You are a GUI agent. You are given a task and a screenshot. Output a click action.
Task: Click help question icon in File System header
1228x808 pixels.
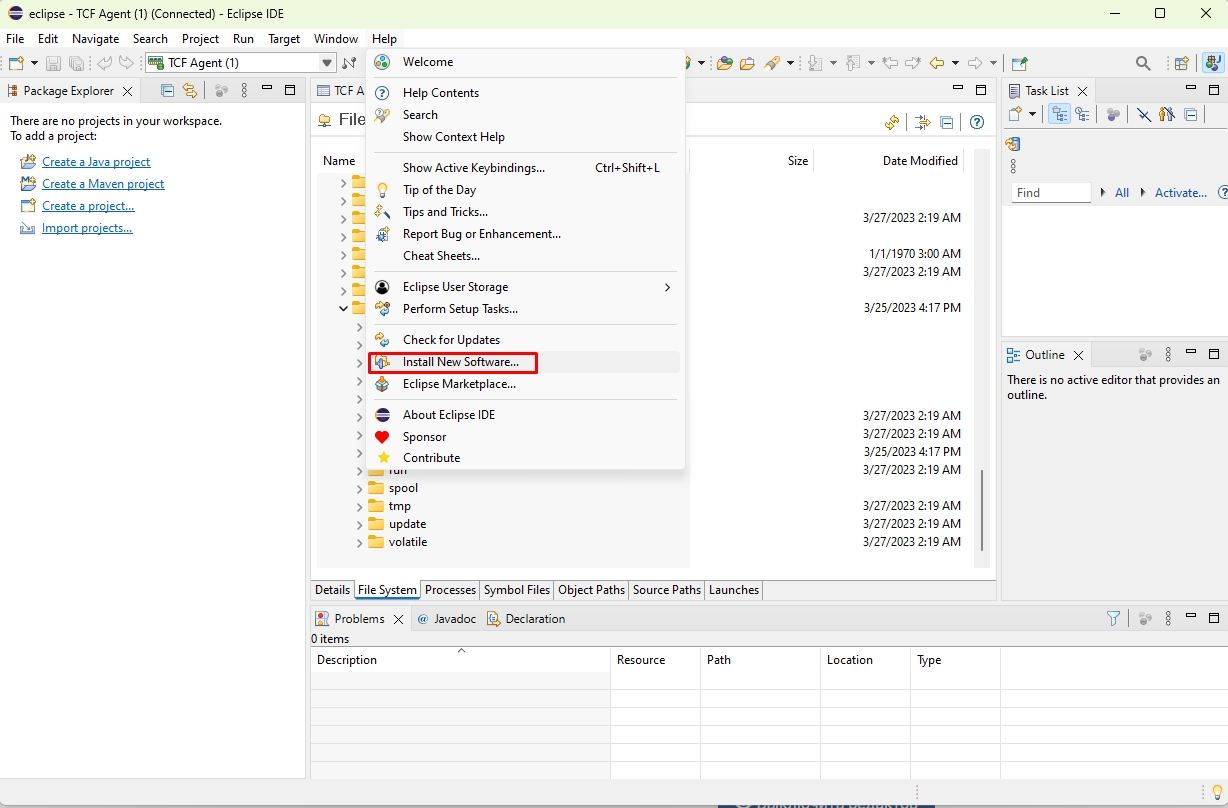click(977, 122)
